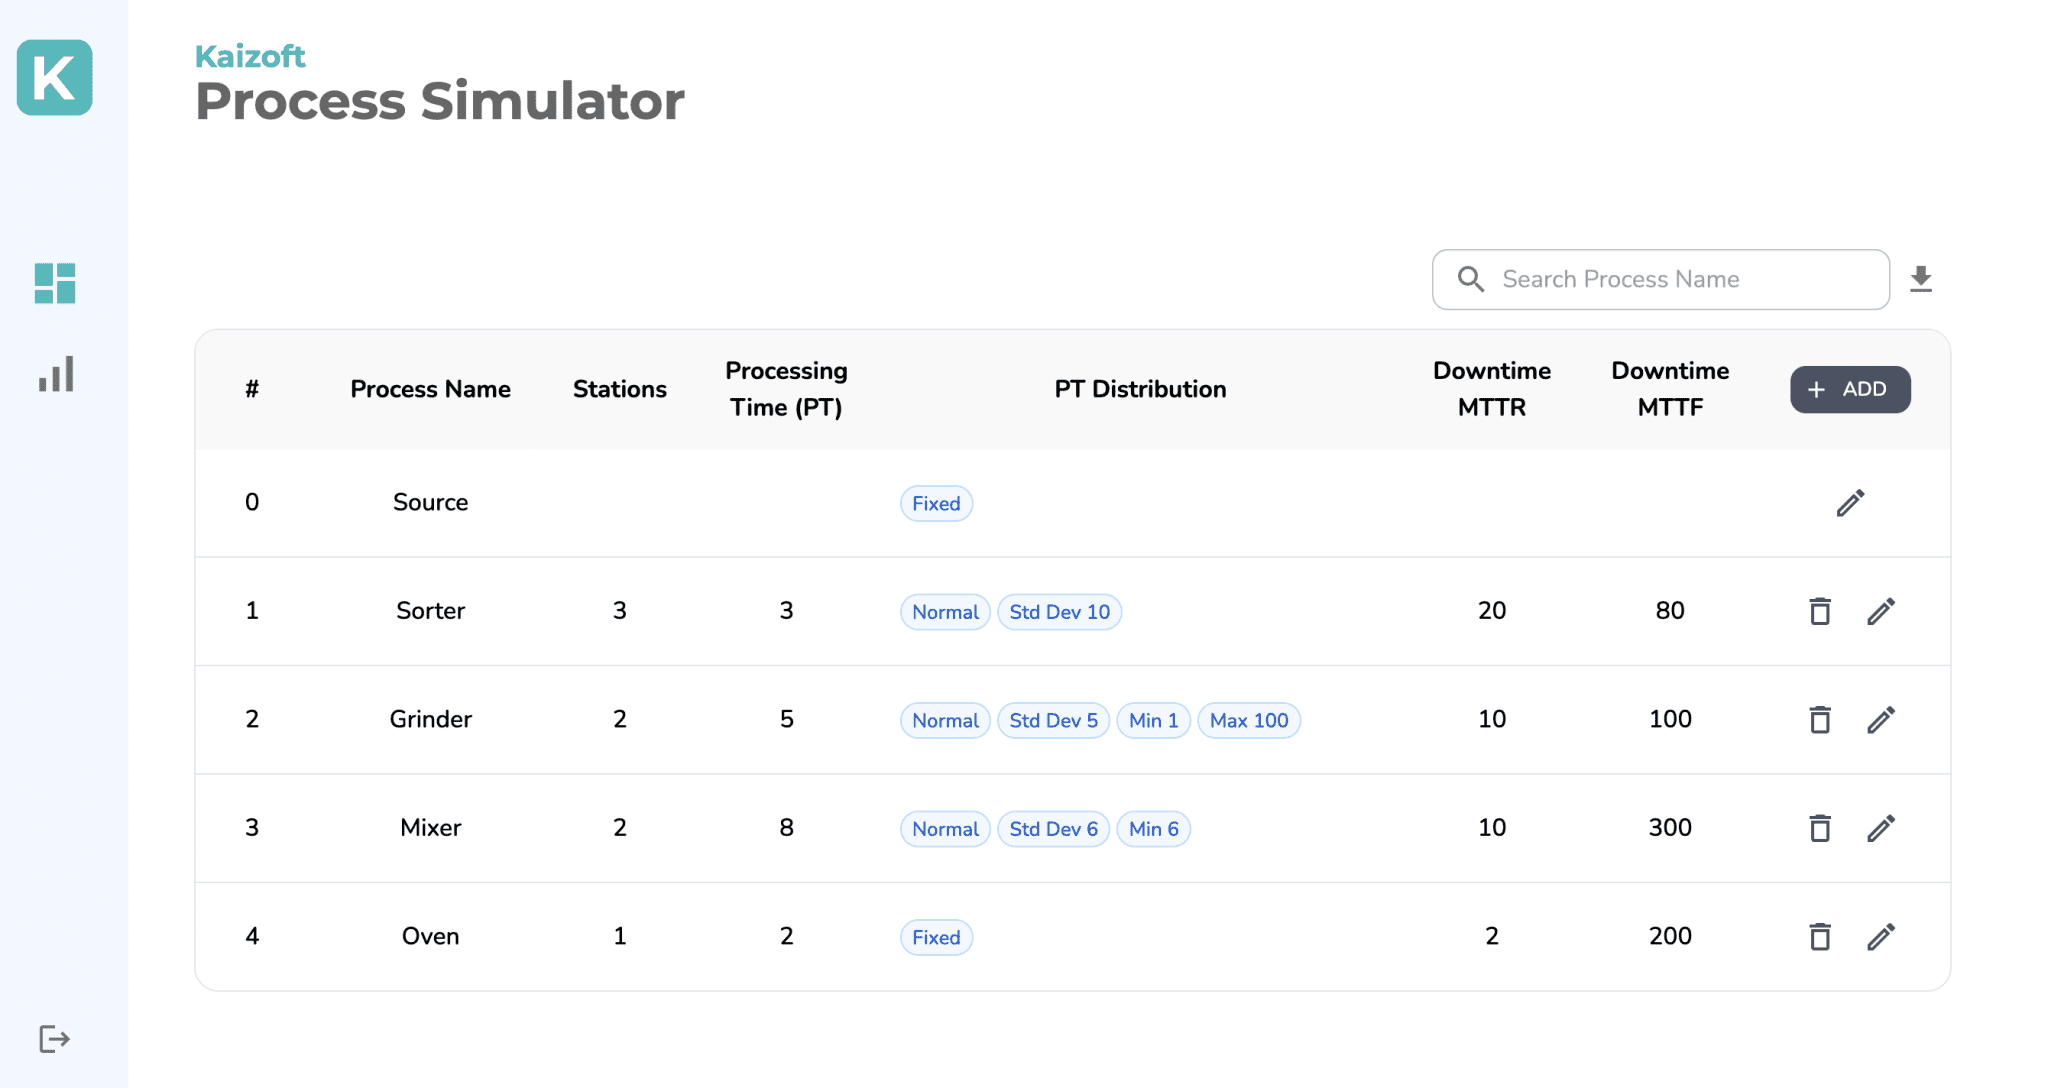Download the process table data

coord(1920,278)
